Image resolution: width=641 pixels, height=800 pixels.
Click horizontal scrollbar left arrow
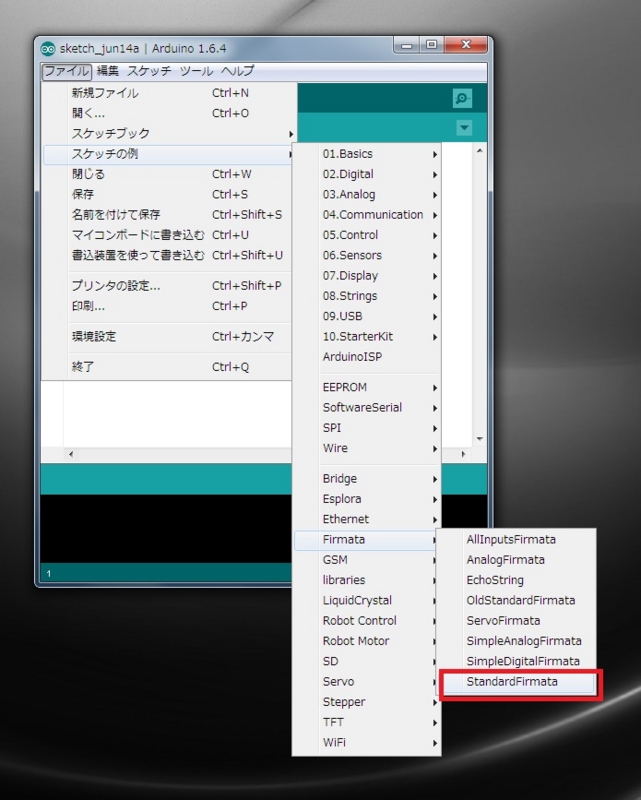click(x=71, y=454)
